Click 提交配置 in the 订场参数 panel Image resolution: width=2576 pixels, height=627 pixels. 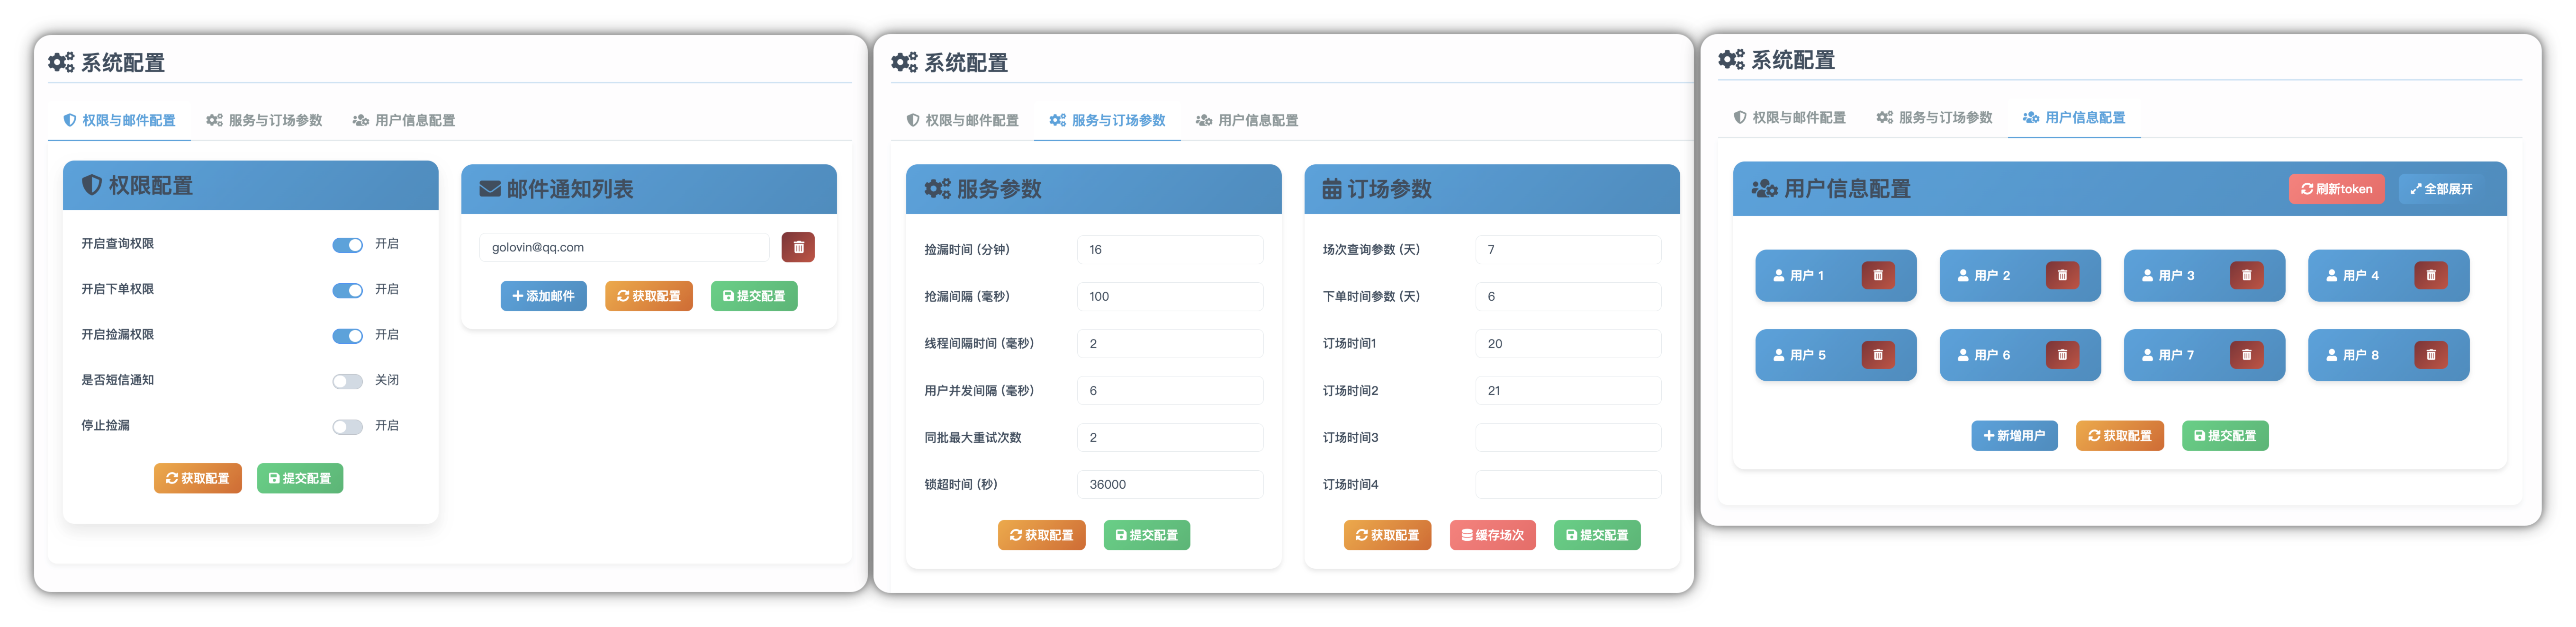[x=1597, y=535]
